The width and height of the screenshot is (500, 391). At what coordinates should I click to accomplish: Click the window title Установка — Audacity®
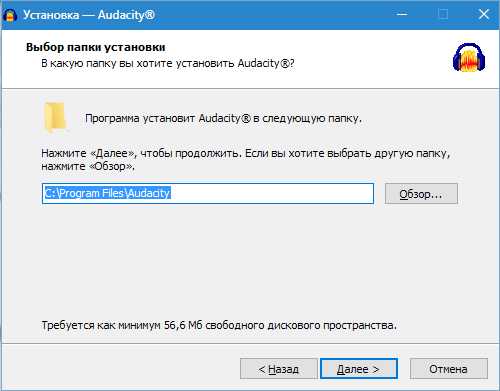click(x=89, y=15)
